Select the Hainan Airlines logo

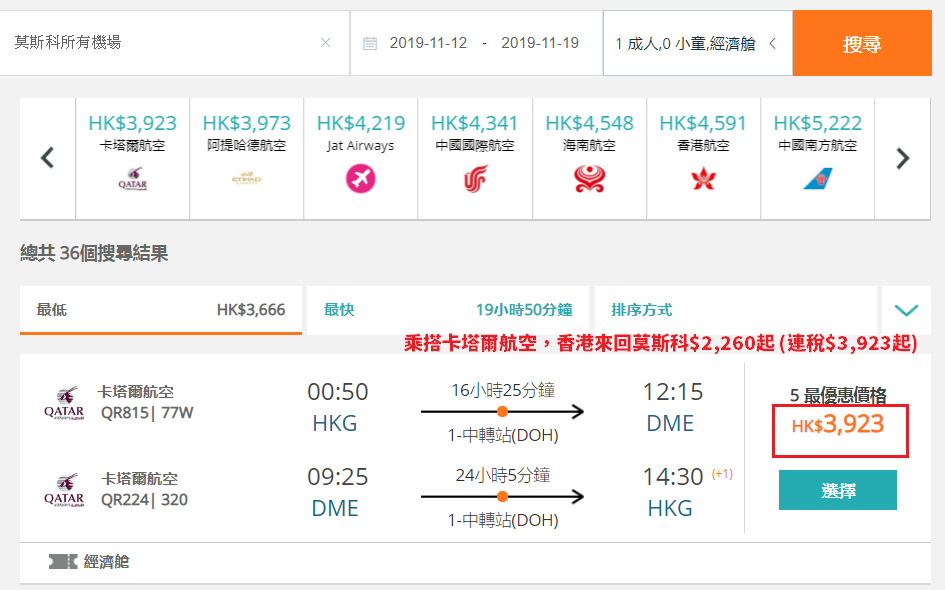click(589, 179)
